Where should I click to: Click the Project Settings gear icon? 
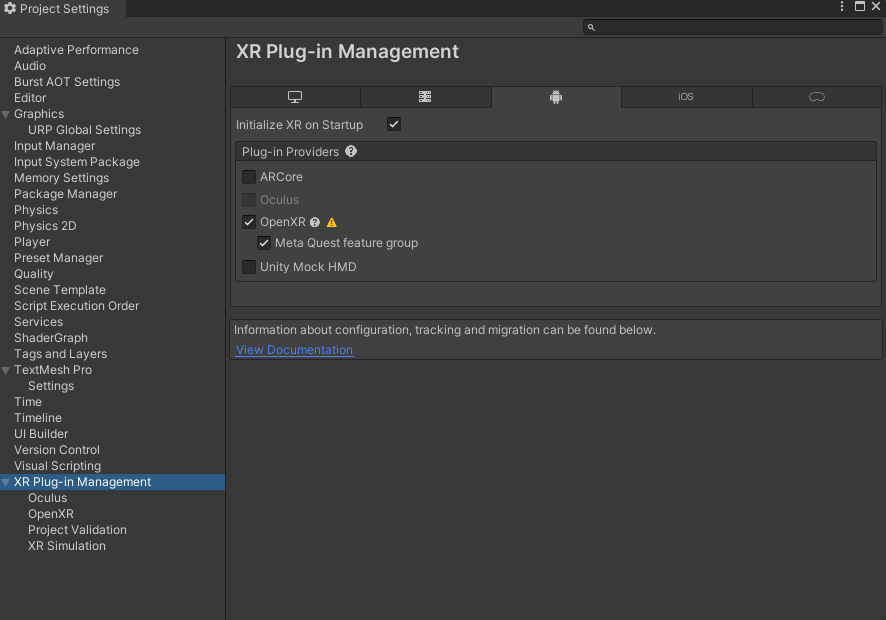point(11,9)
